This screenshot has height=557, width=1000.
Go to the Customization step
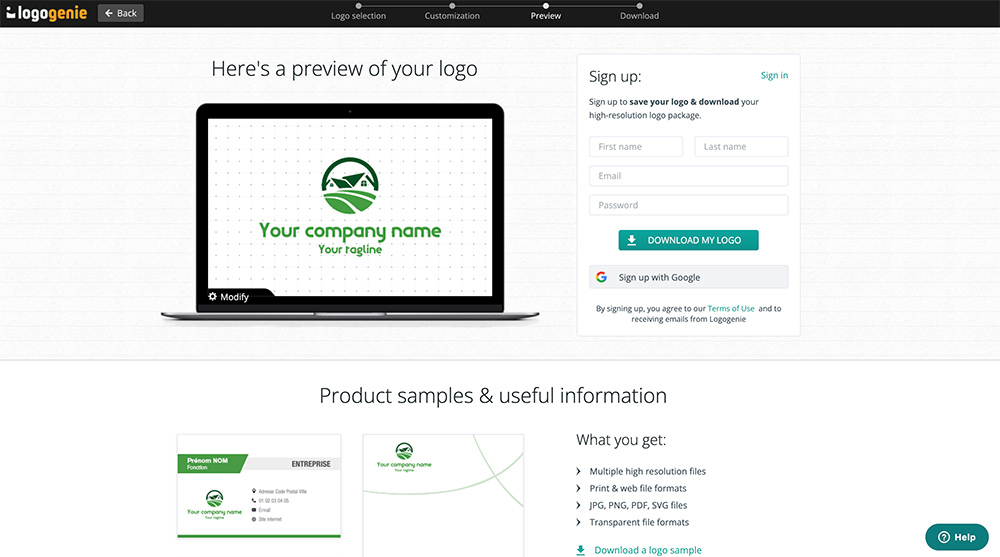452,16
